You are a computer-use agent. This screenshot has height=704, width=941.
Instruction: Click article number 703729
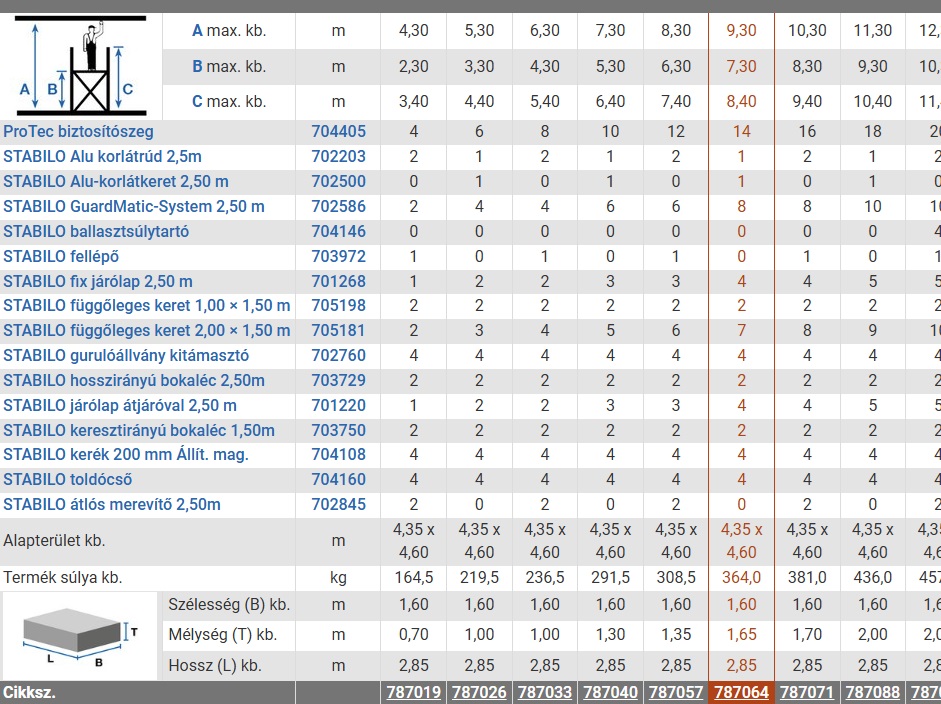tap(338, 381)
